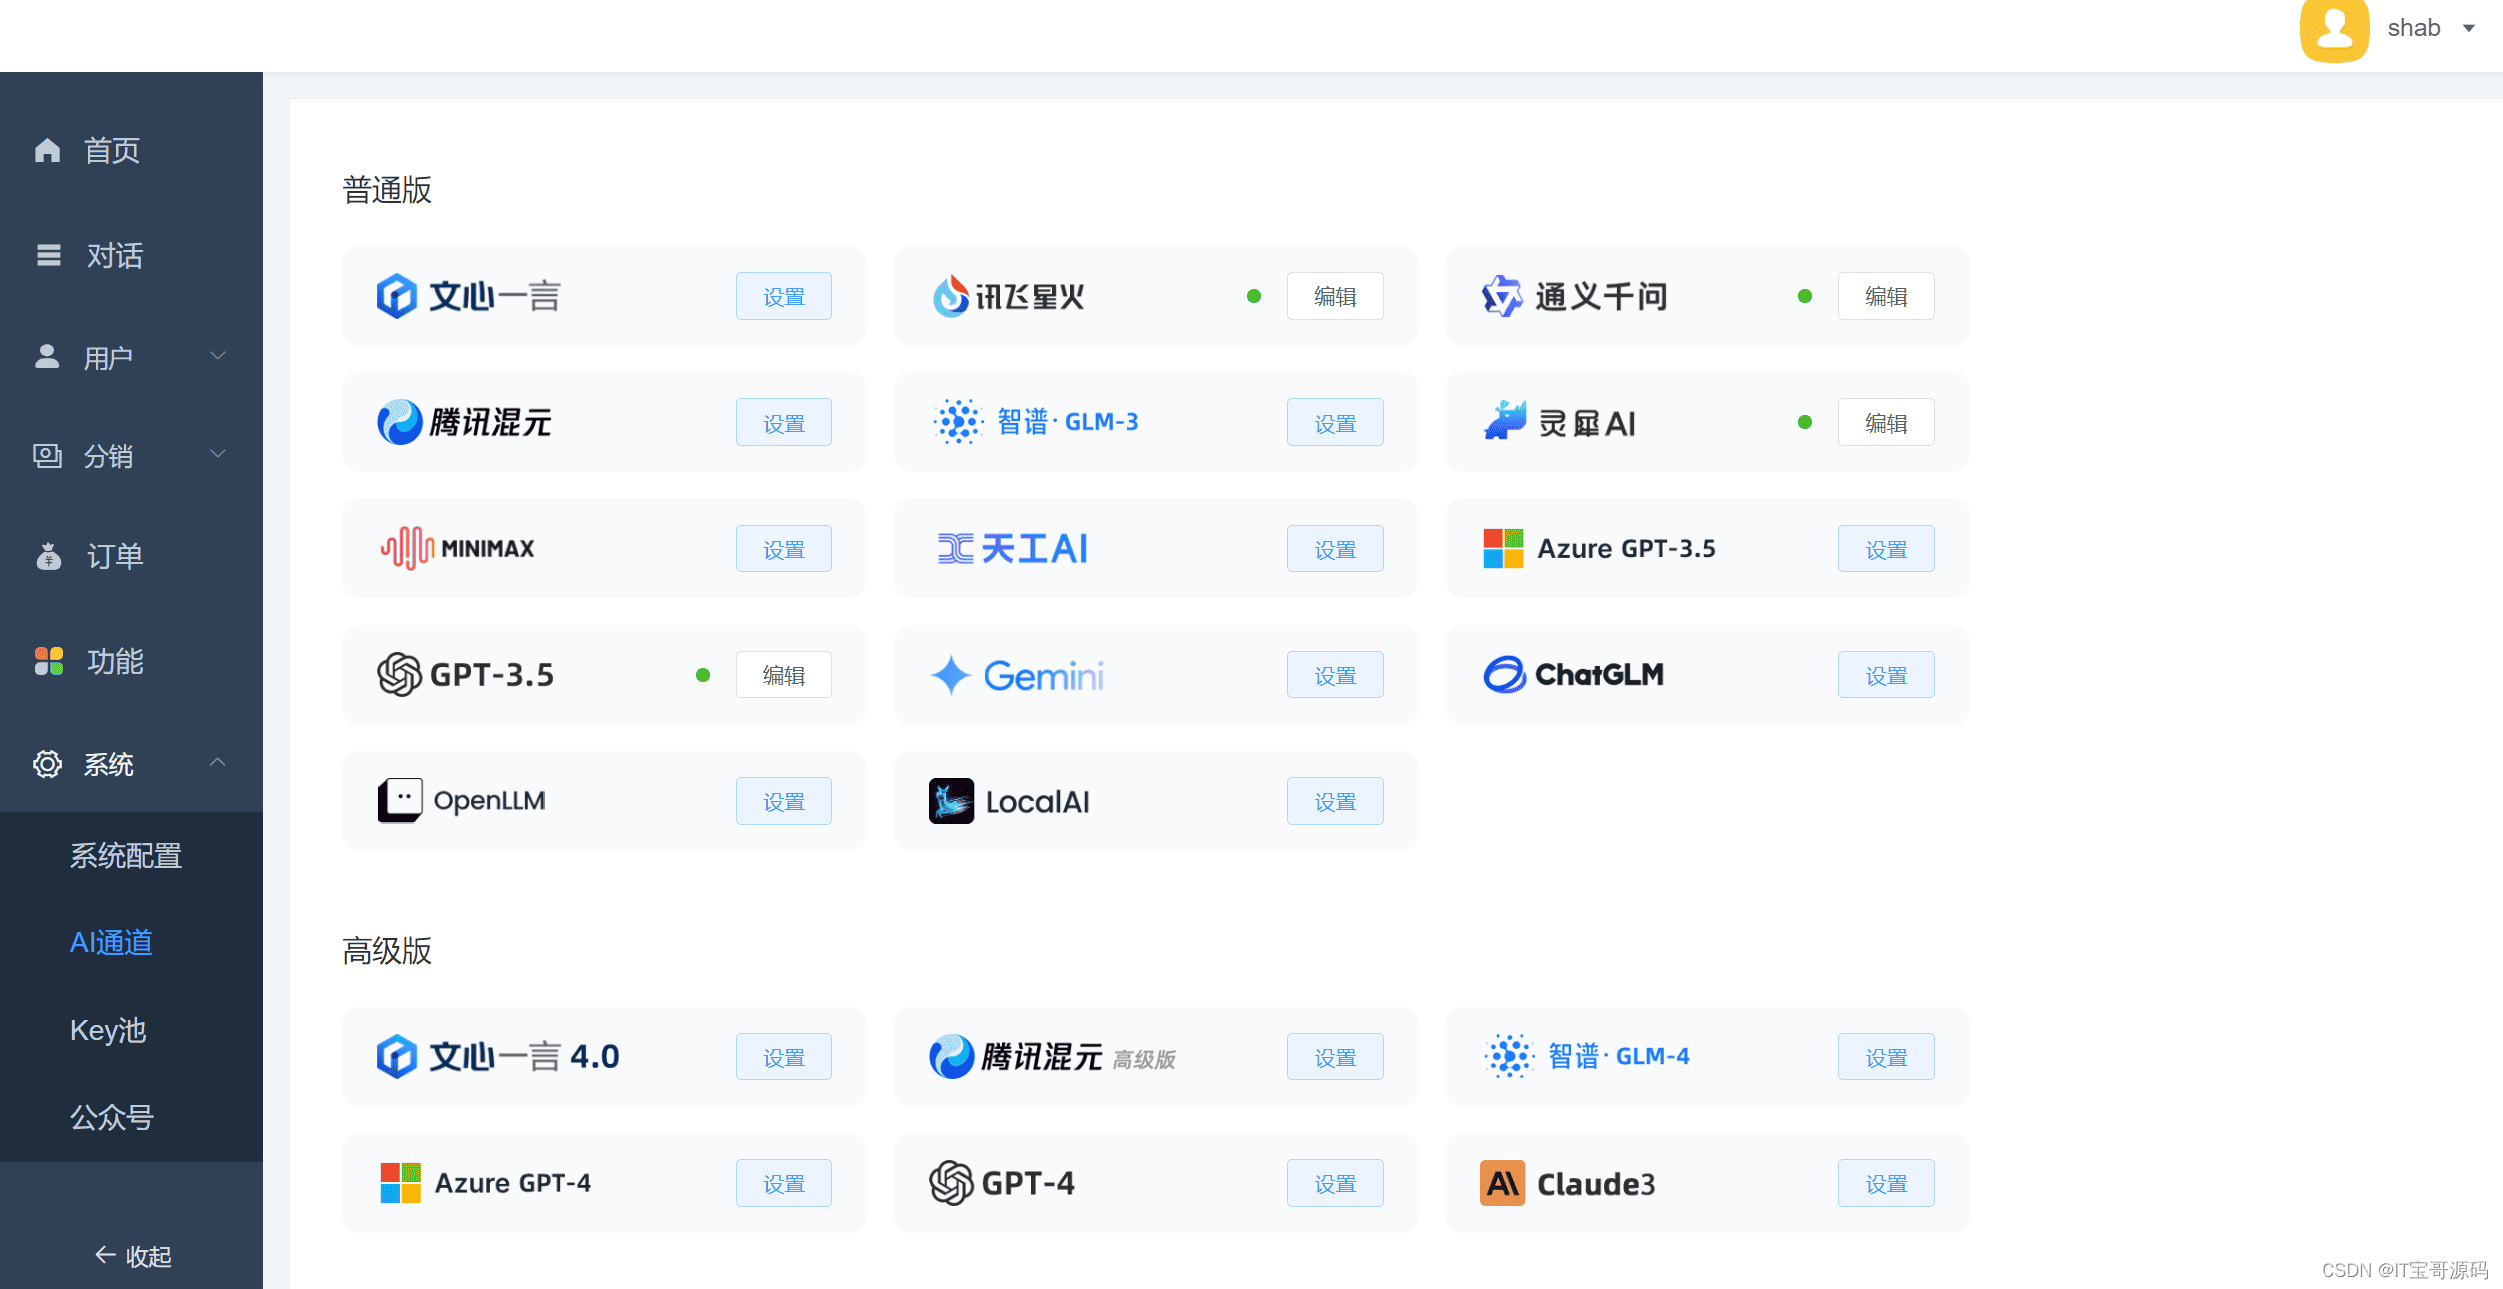
Task: Click the money bag icon beside 订单
Action: (x=48, y=556)
